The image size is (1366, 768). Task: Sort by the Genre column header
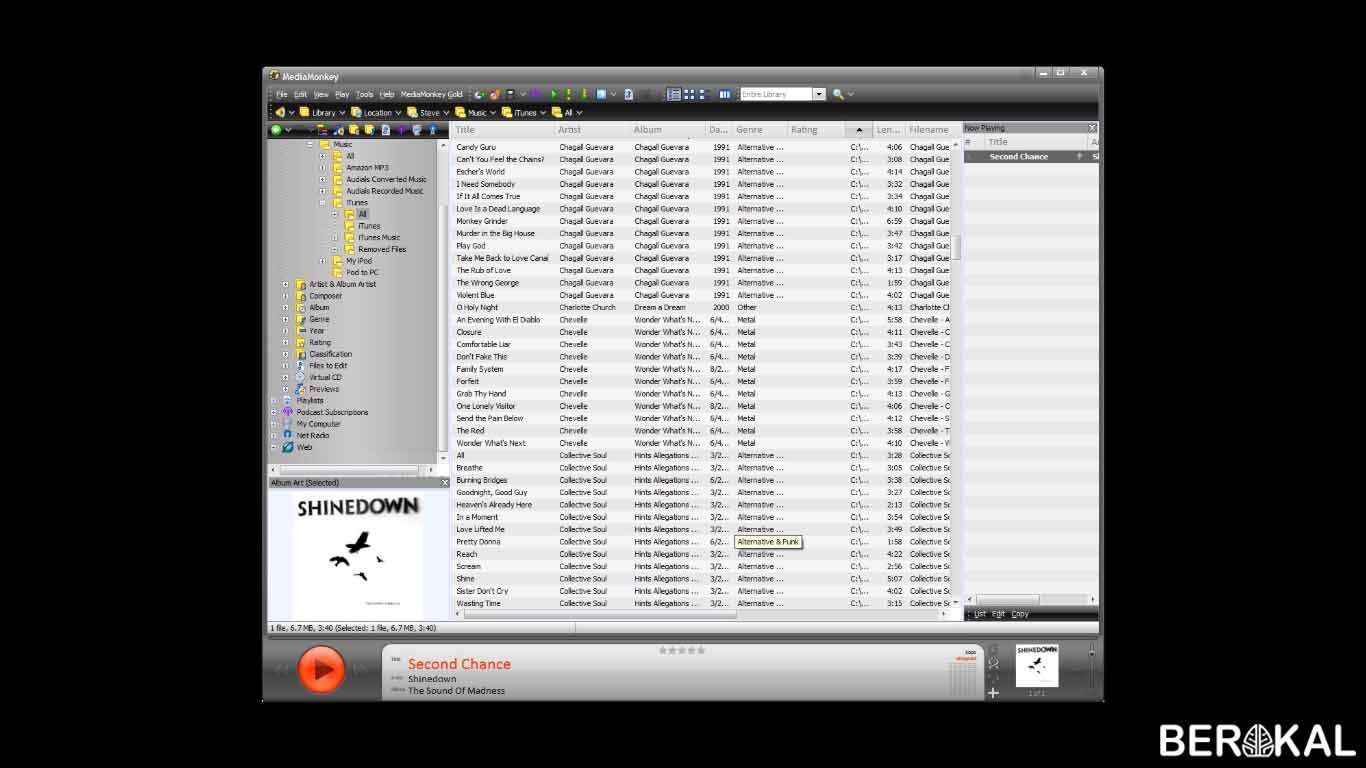point(759,130)
